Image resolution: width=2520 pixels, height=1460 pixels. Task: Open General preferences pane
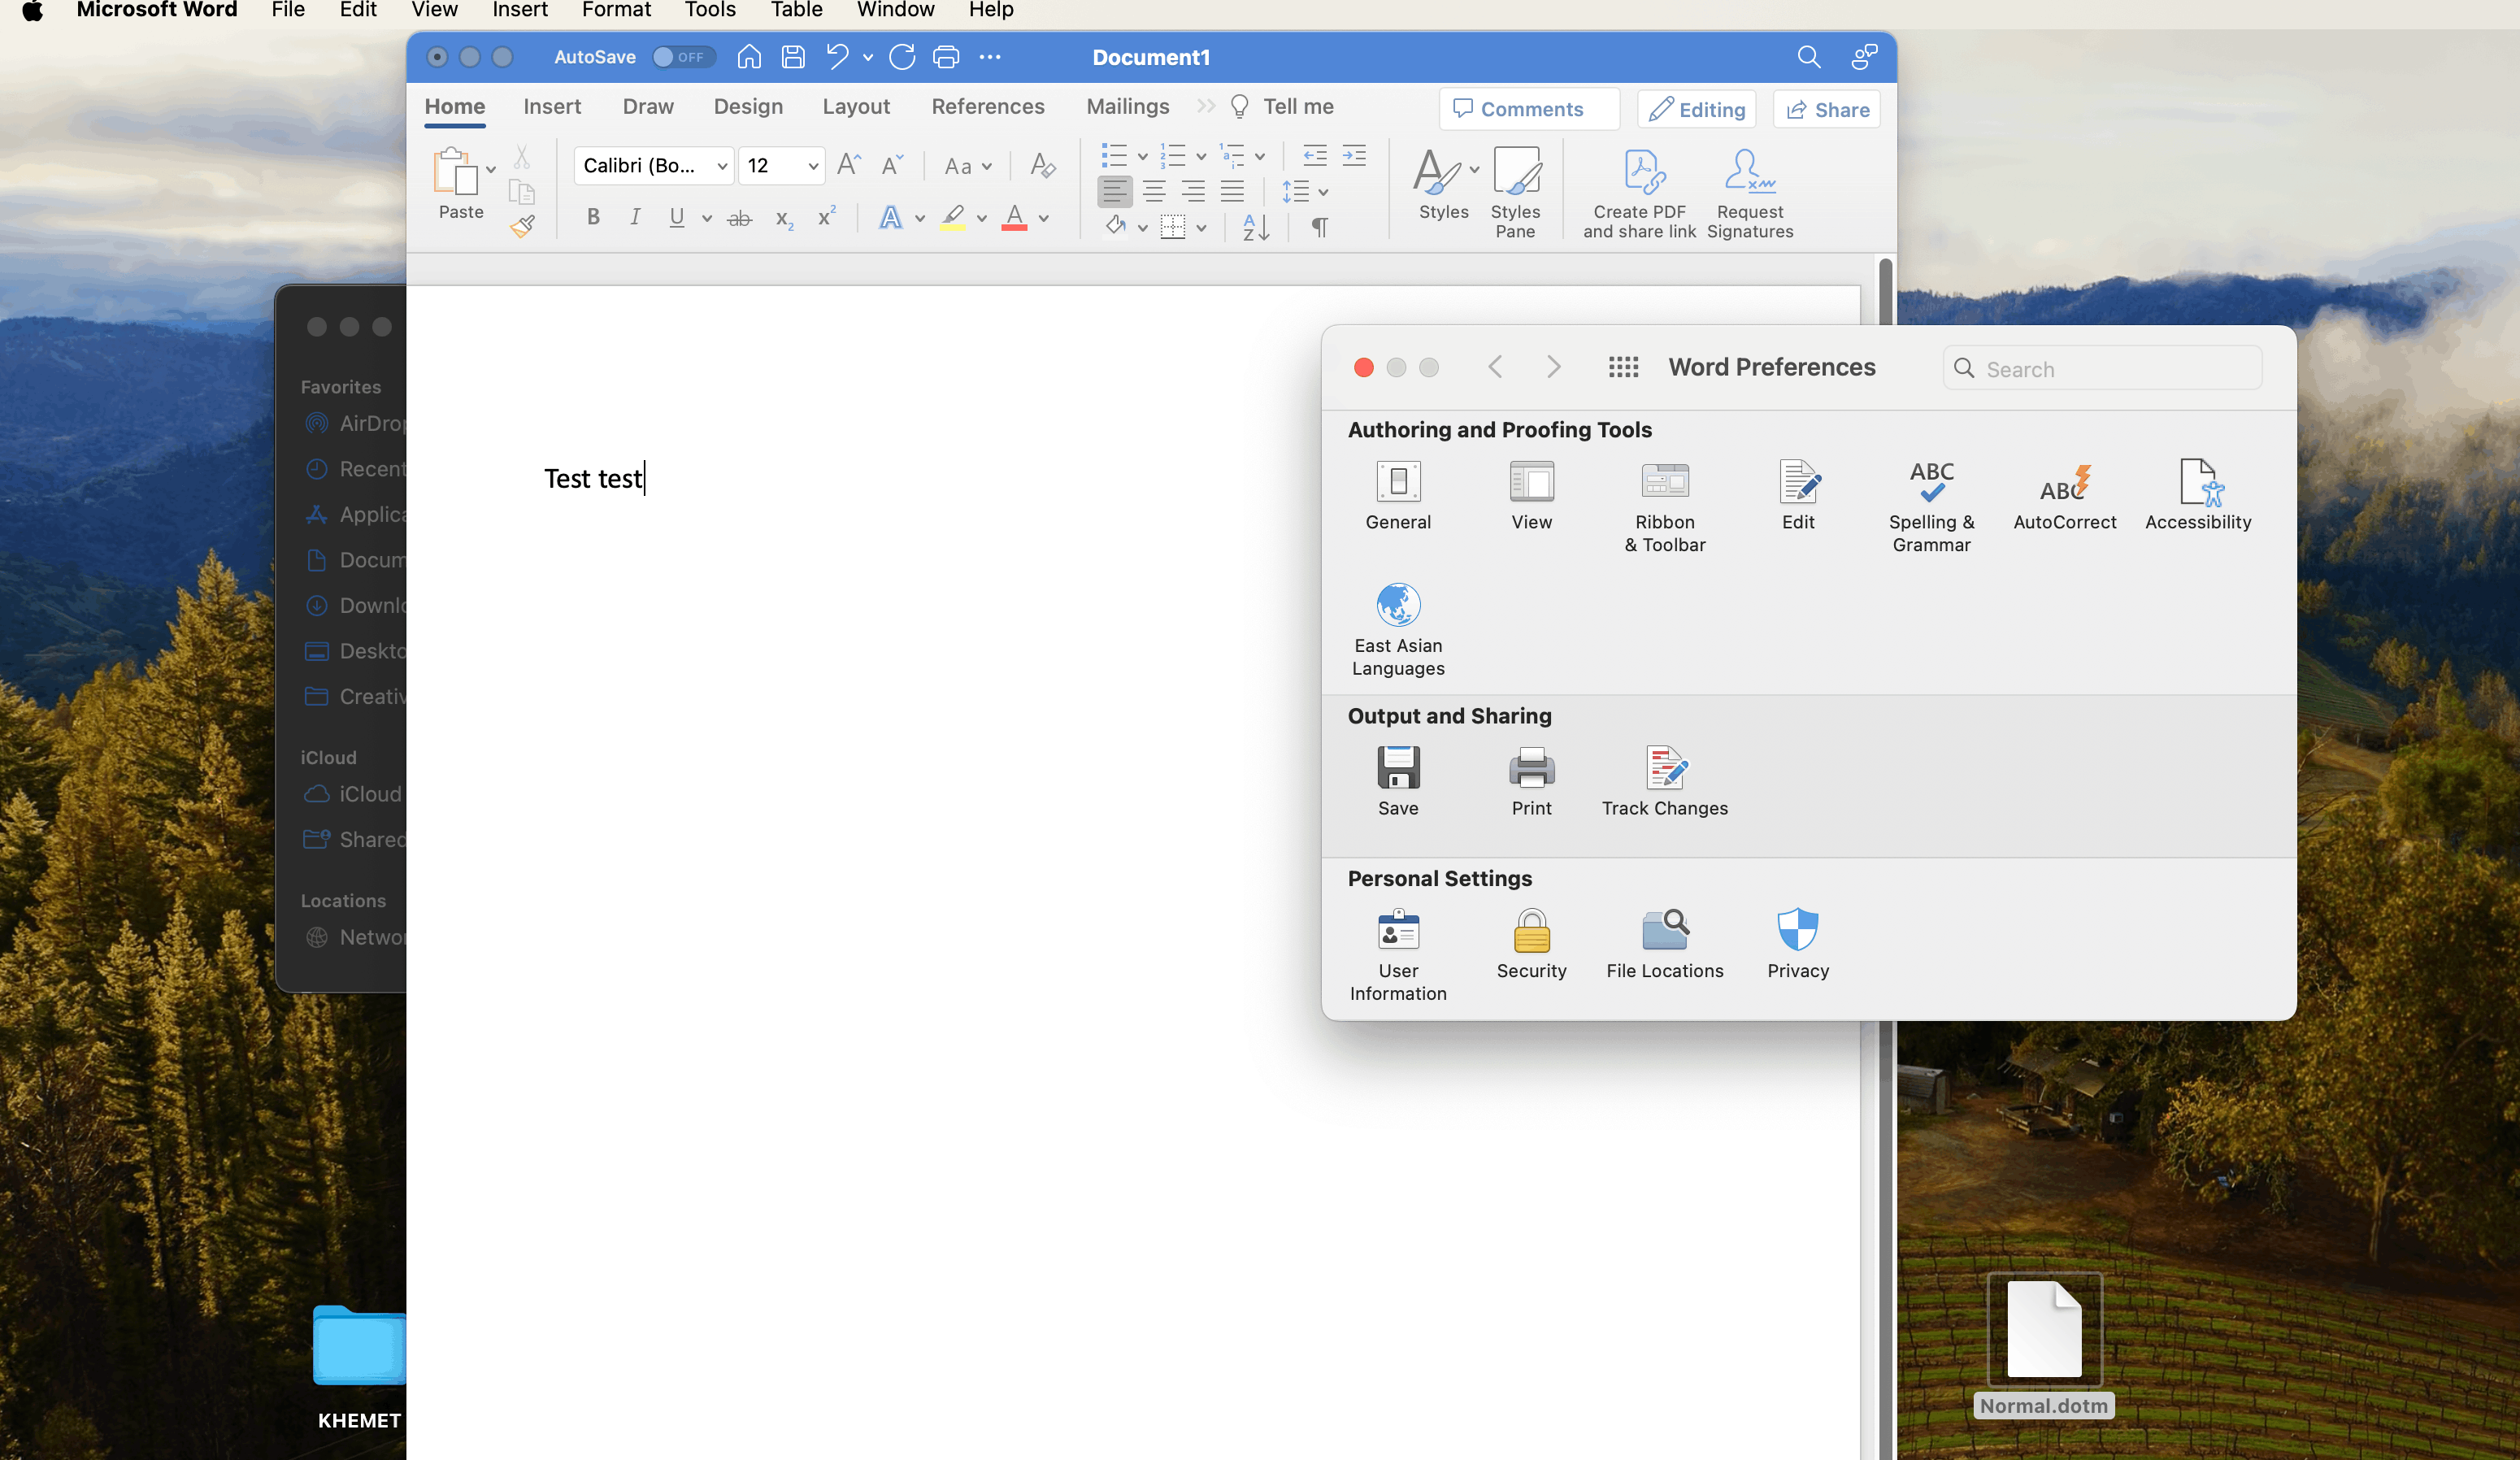[x=1398, y=495]
